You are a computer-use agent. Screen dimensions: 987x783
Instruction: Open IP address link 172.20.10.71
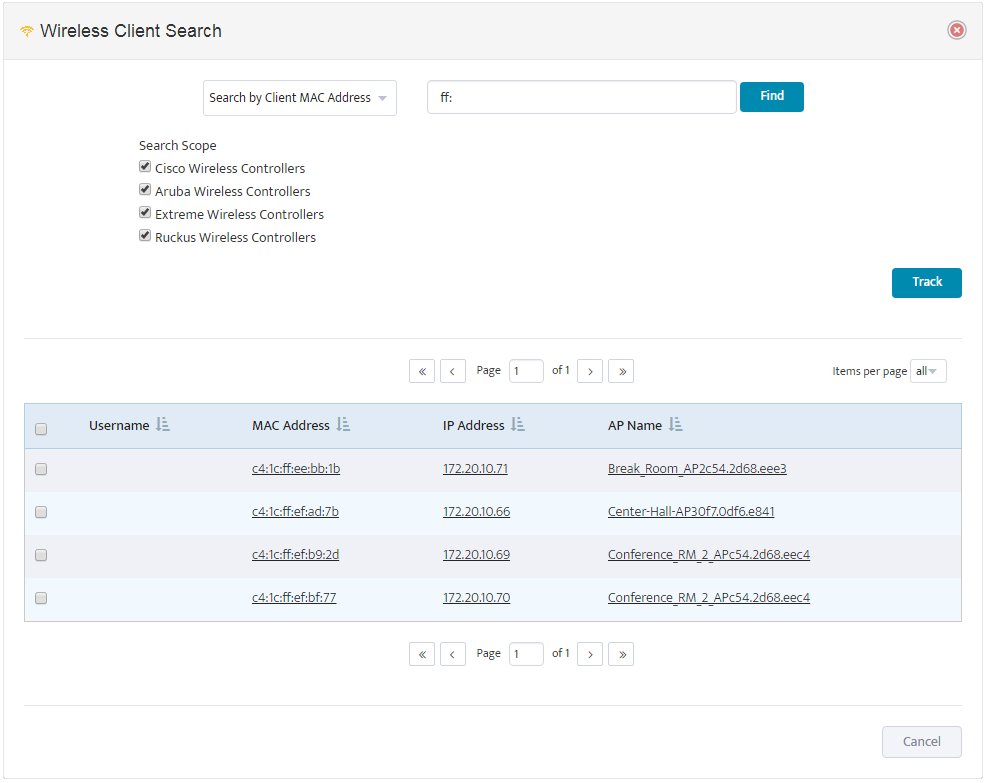coord(475,469)
